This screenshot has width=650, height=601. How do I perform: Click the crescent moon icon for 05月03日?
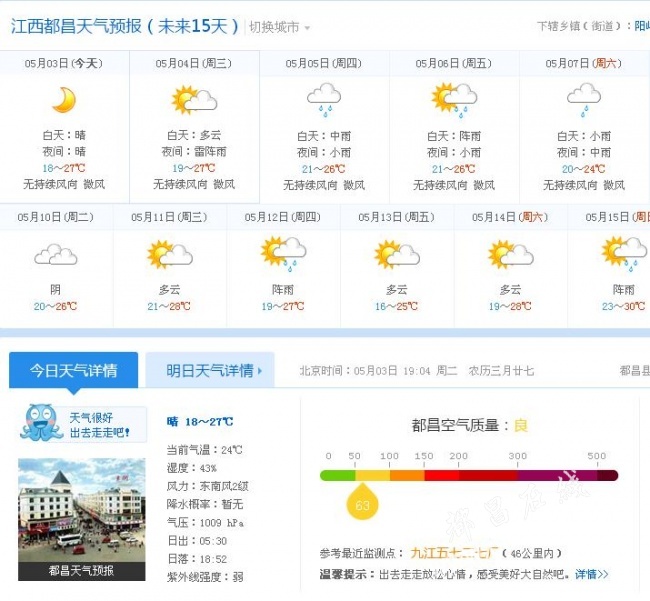(x=64, y=100)
